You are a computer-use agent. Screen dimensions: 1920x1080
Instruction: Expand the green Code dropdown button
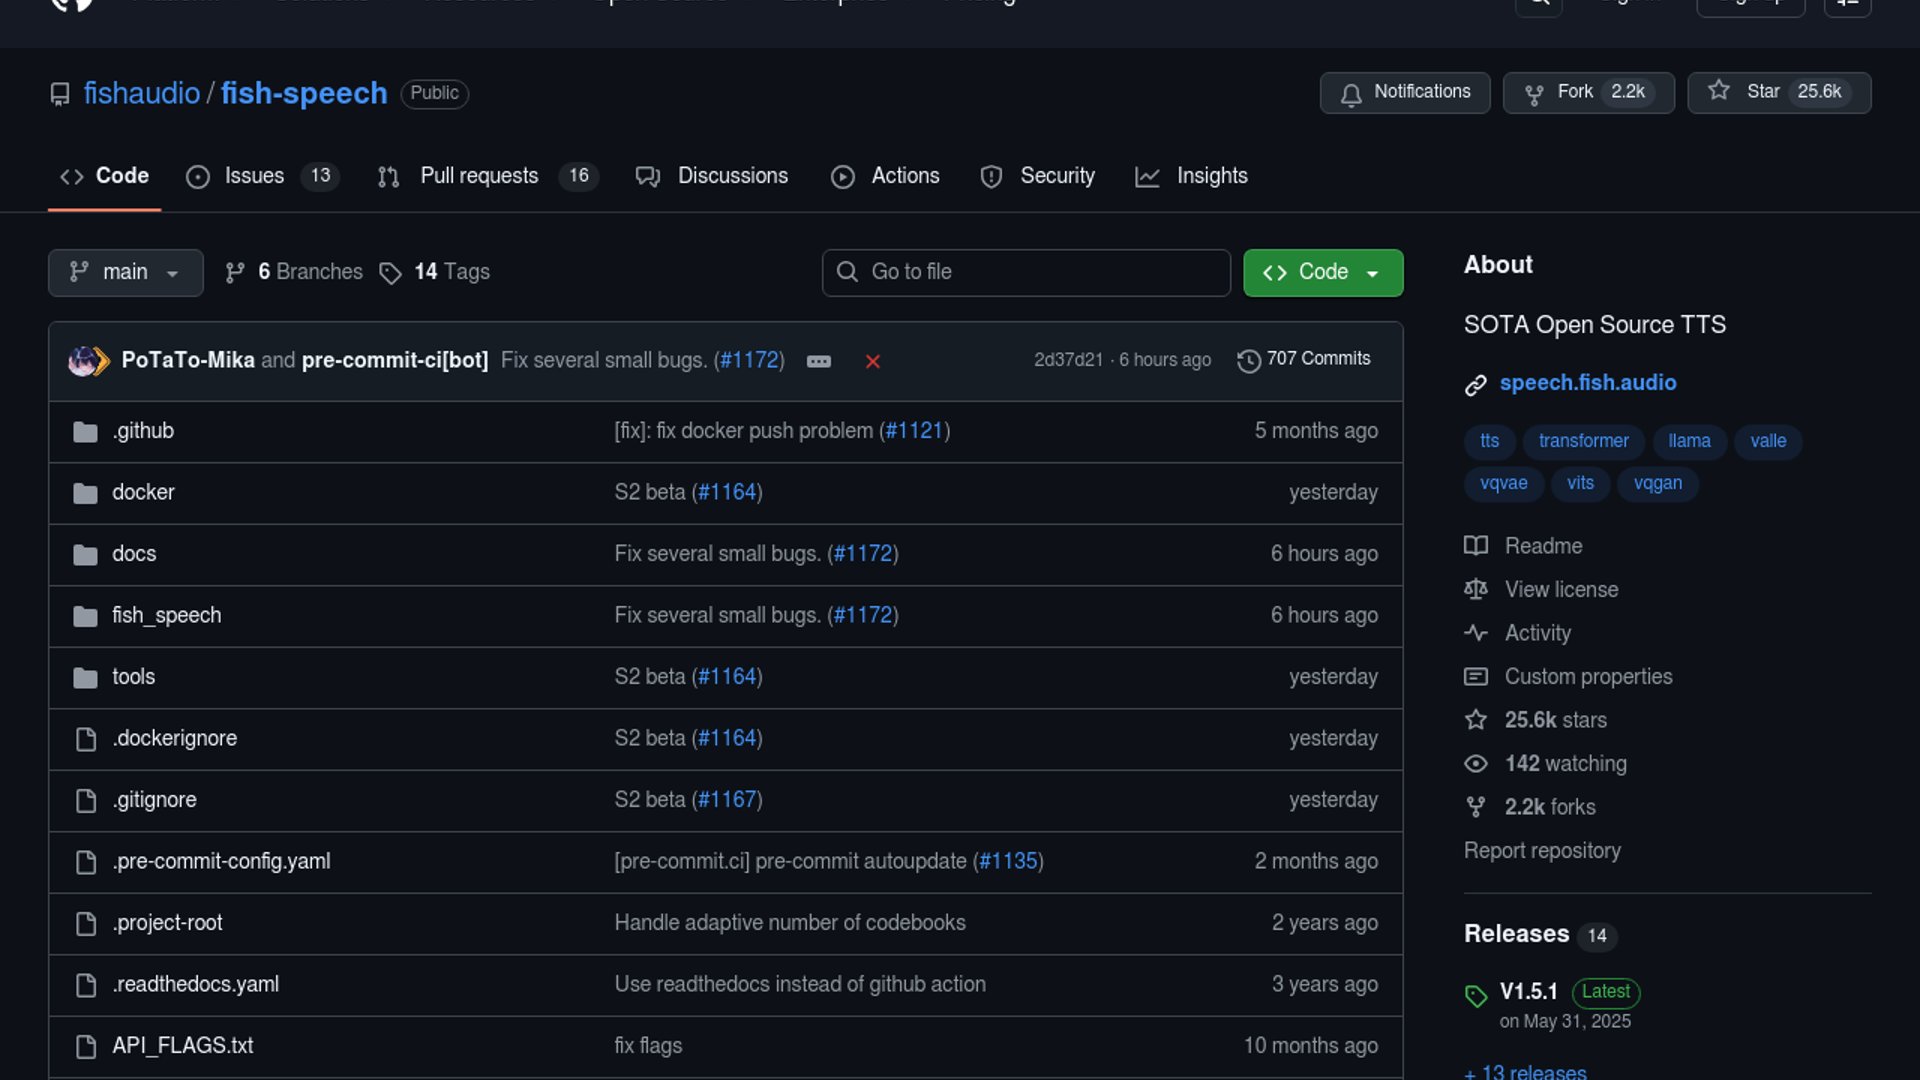1322,272
